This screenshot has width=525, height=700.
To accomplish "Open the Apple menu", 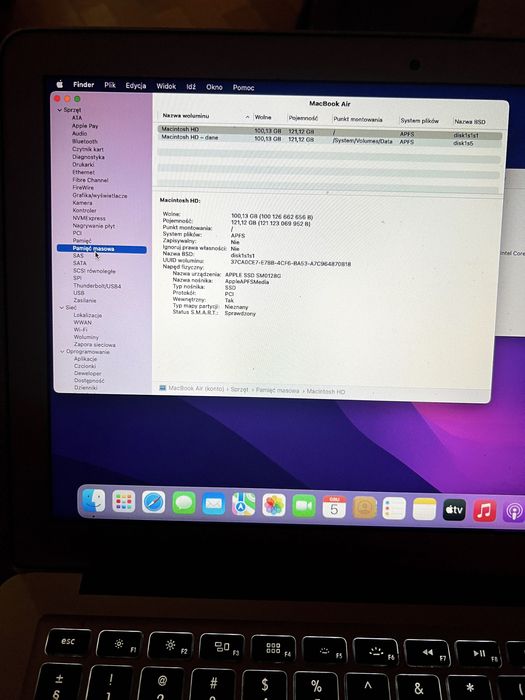I will (60, 83).
